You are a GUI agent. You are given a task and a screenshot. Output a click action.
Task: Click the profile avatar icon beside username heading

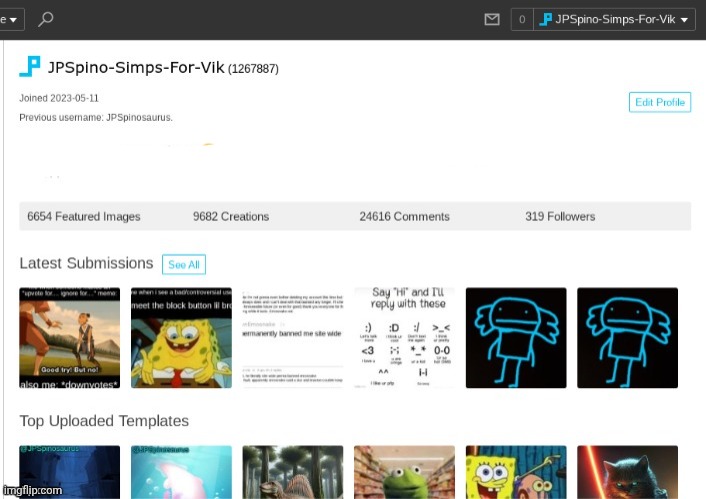[30, 66]
